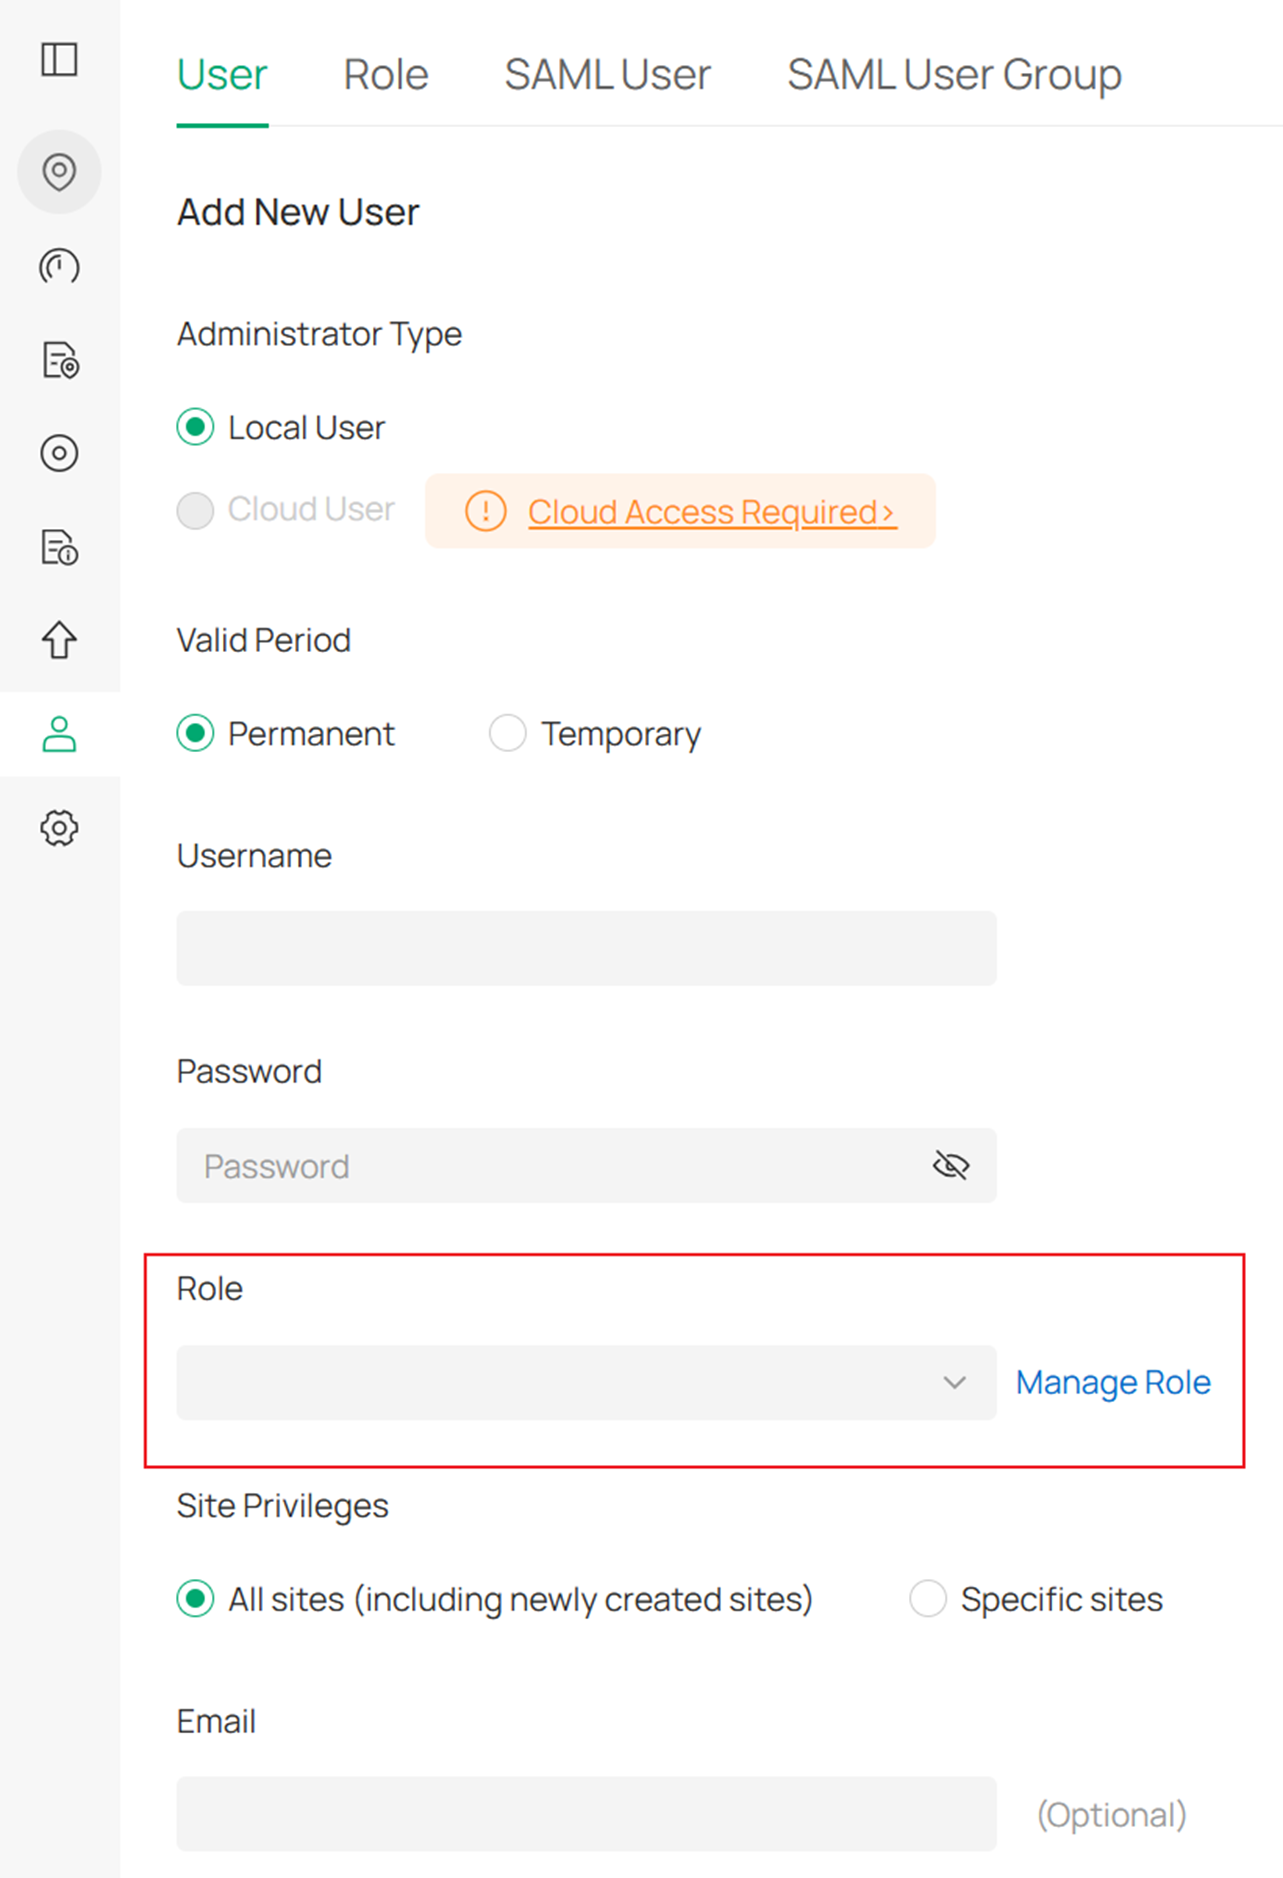Open the upgrade section
The image size is (1283, 1878).
tap(59, 641)
